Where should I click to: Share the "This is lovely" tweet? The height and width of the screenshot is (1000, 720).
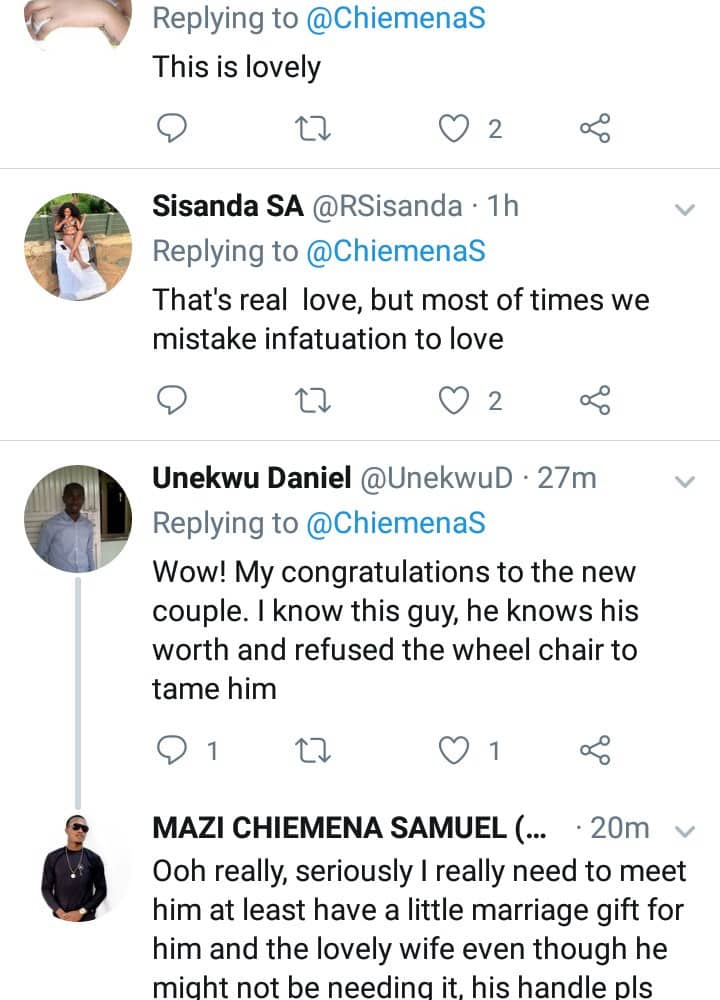coord(595,128)
